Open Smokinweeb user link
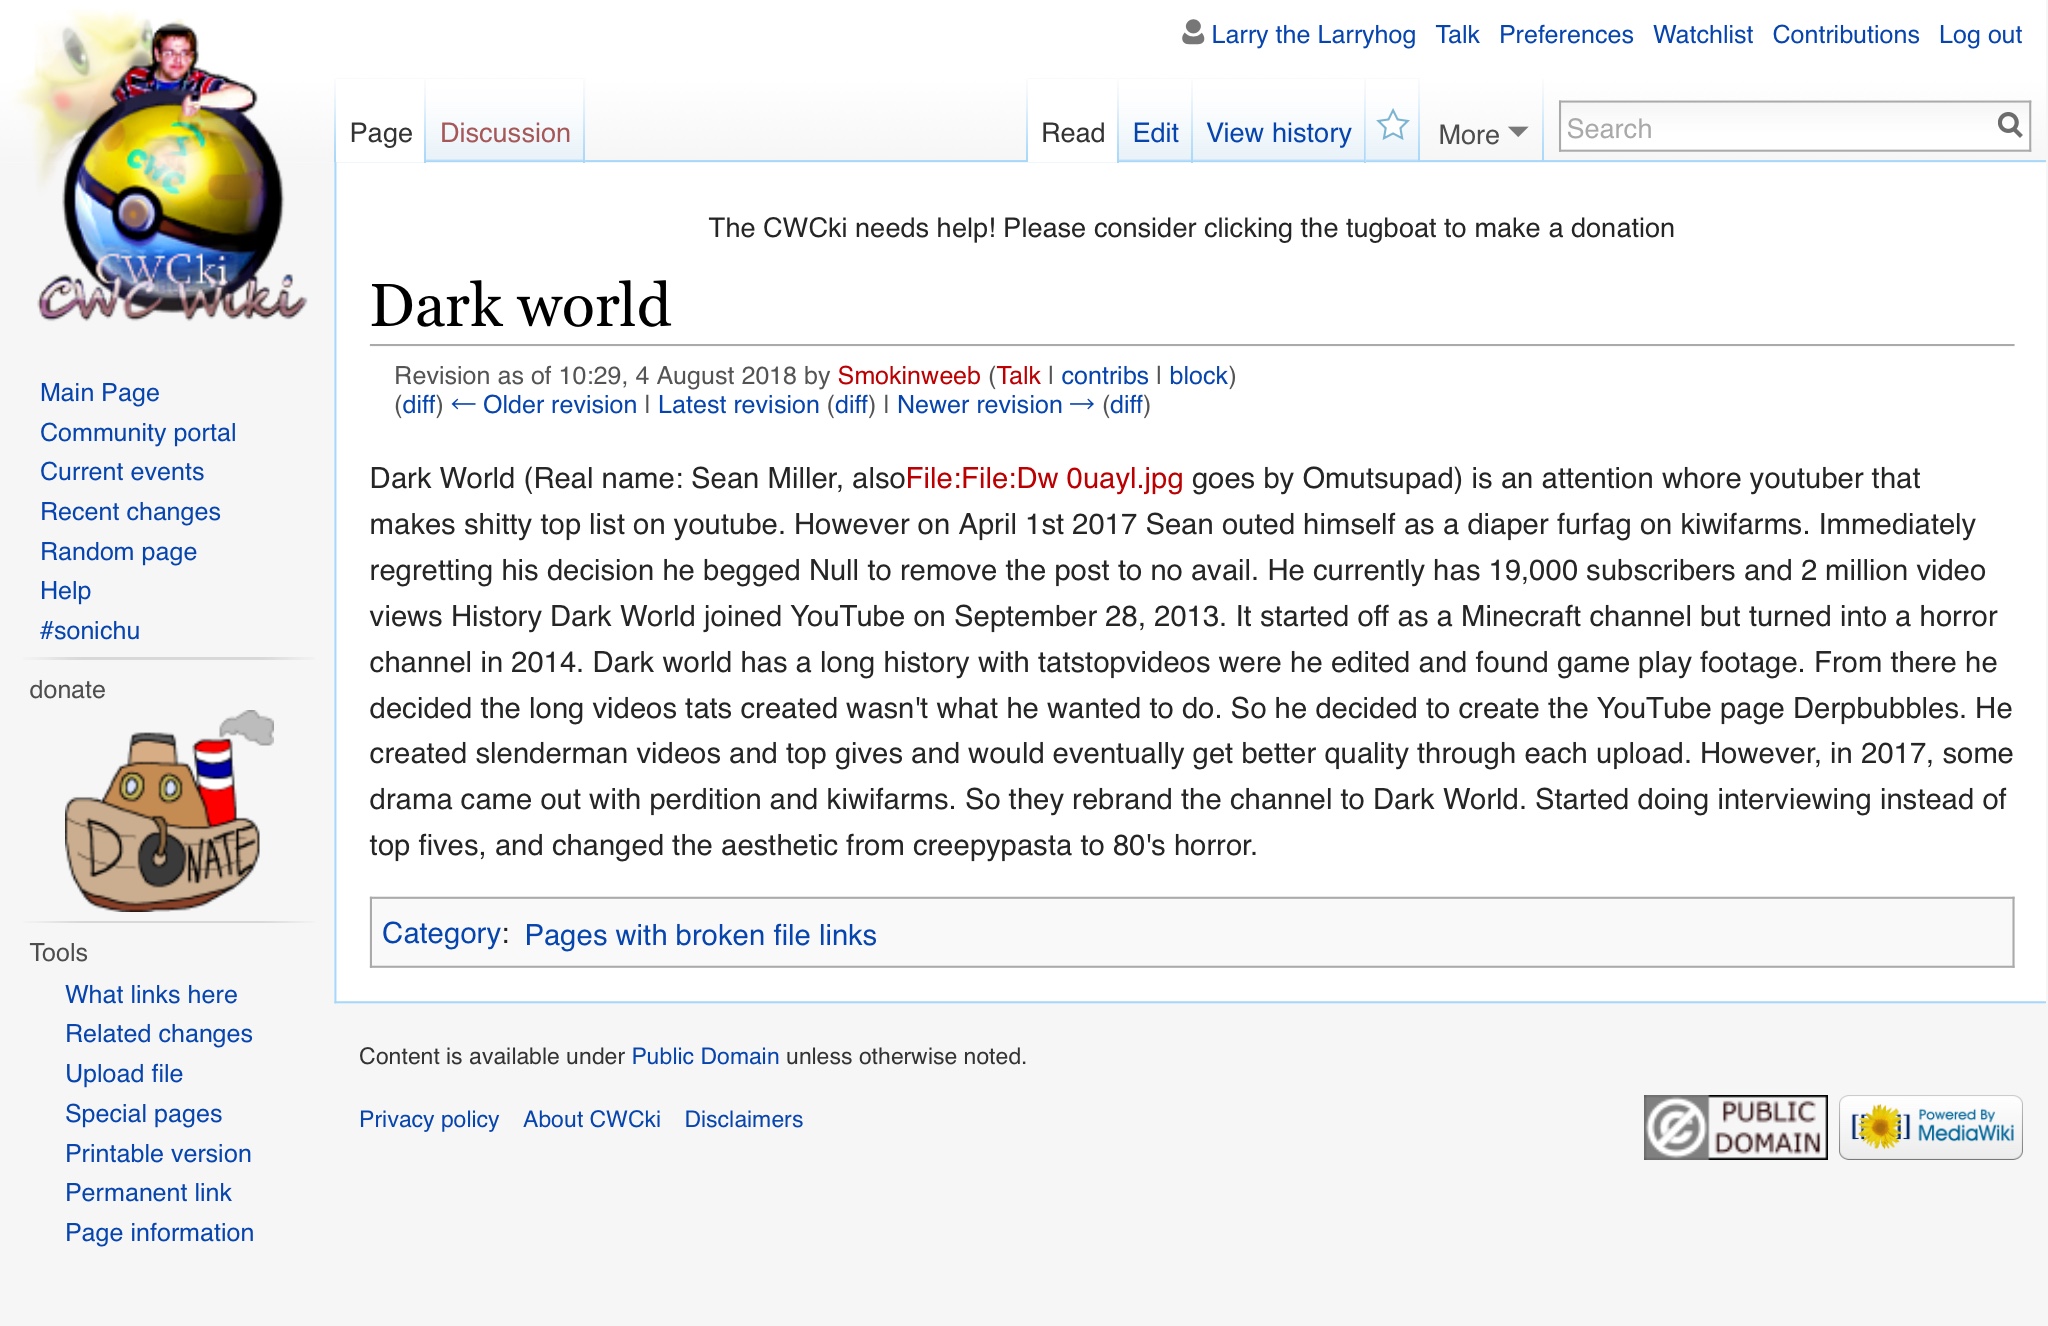The width and height of the screenshot is (2048, 1326). [x=908, y=376]
